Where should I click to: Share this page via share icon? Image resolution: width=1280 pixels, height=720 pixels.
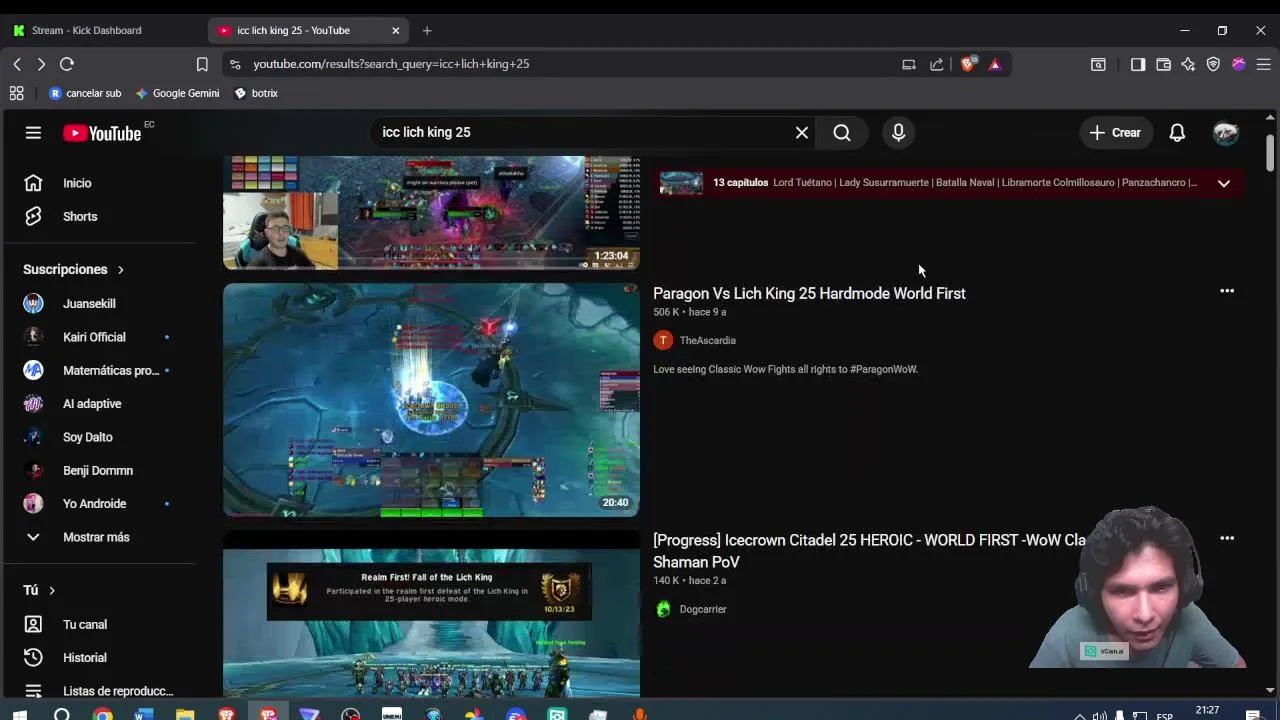tap(937, 64)
